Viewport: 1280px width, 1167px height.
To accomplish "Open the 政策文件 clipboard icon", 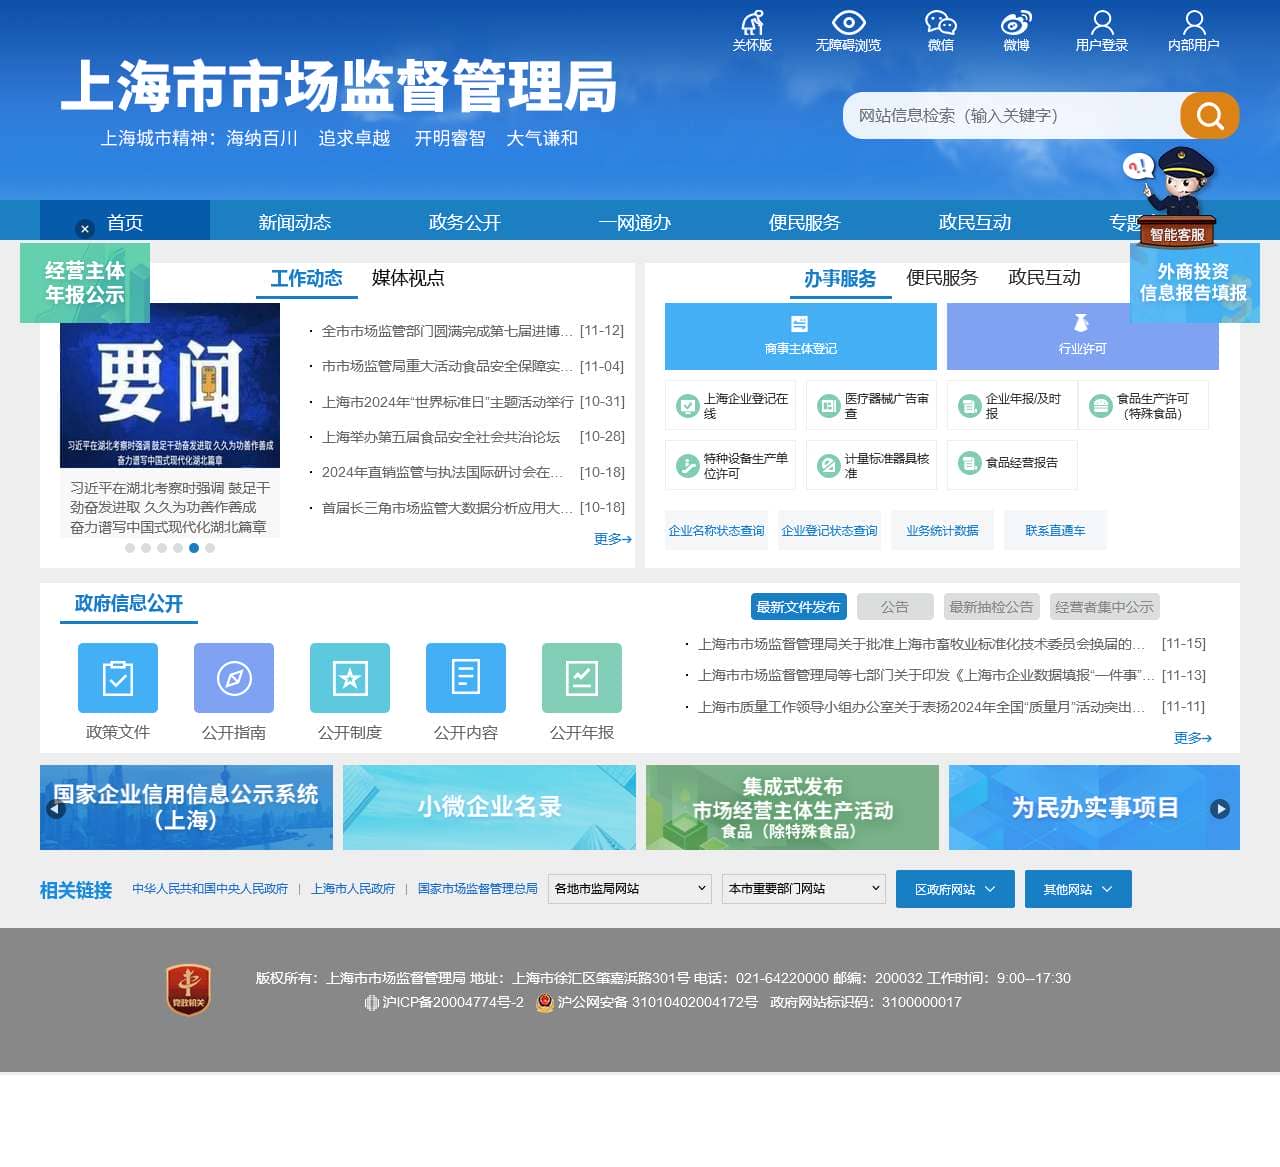I will pyautogui.click(x=118, y=678).
